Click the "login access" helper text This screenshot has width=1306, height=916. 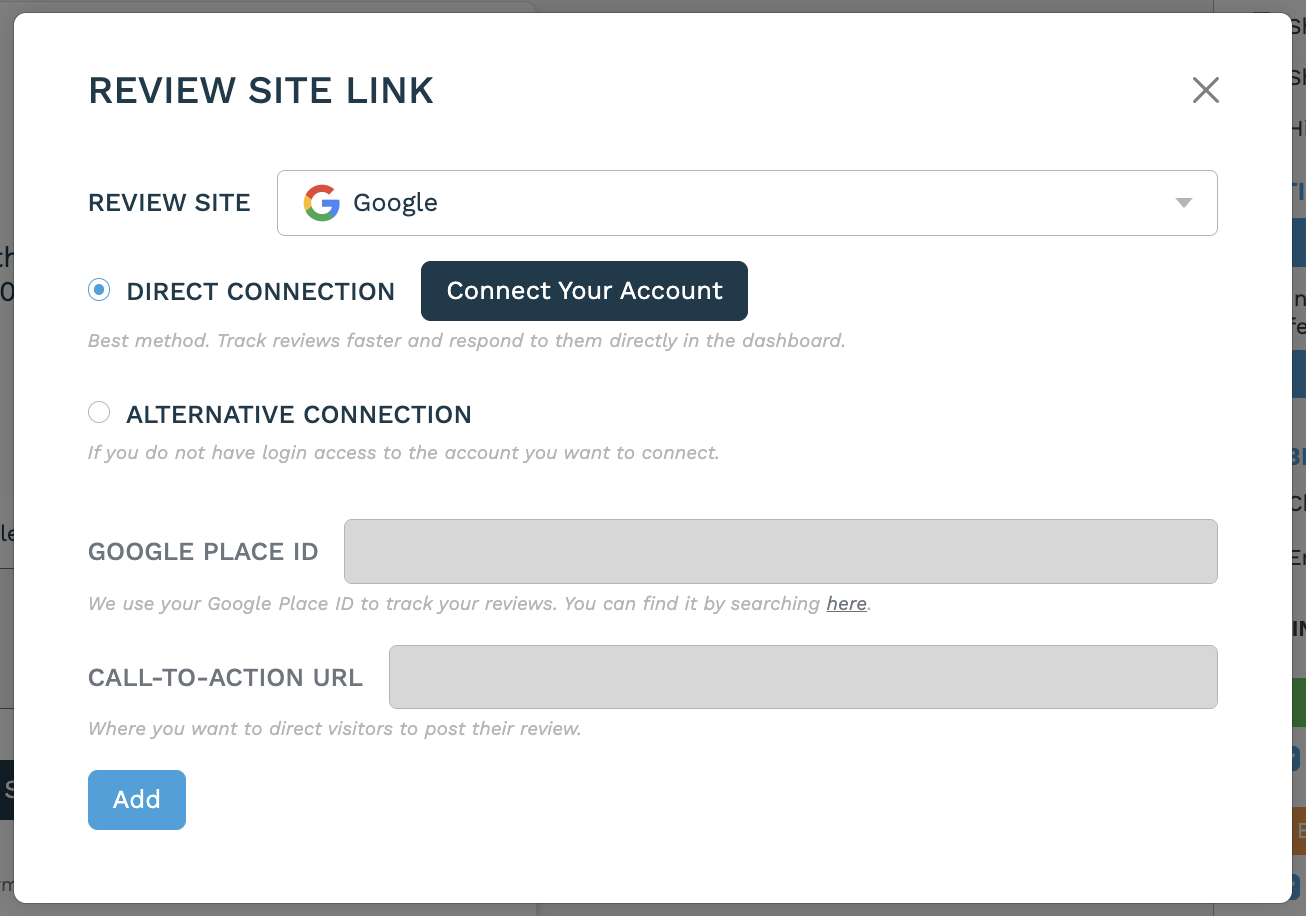pyautogui.click(x=403, y=453)
